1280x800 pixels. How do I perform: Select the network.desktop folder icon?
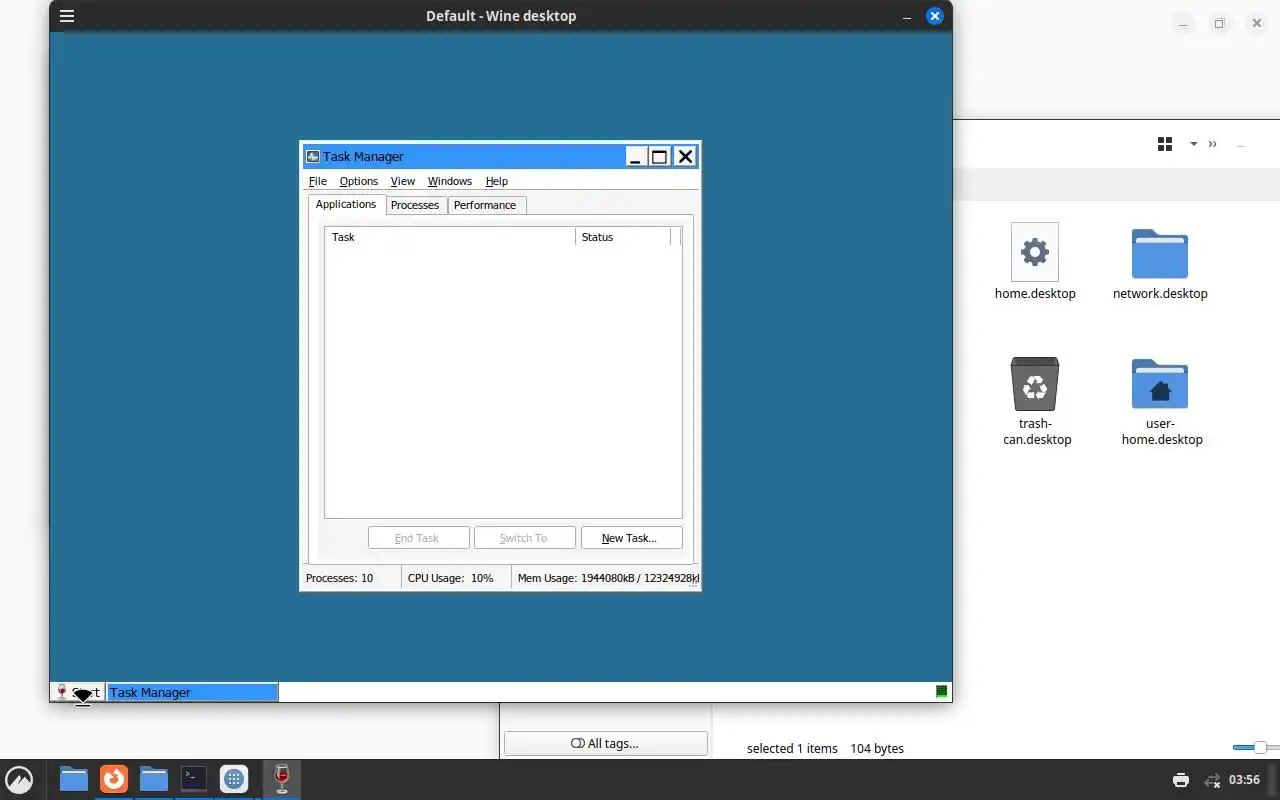(1160, 253)
